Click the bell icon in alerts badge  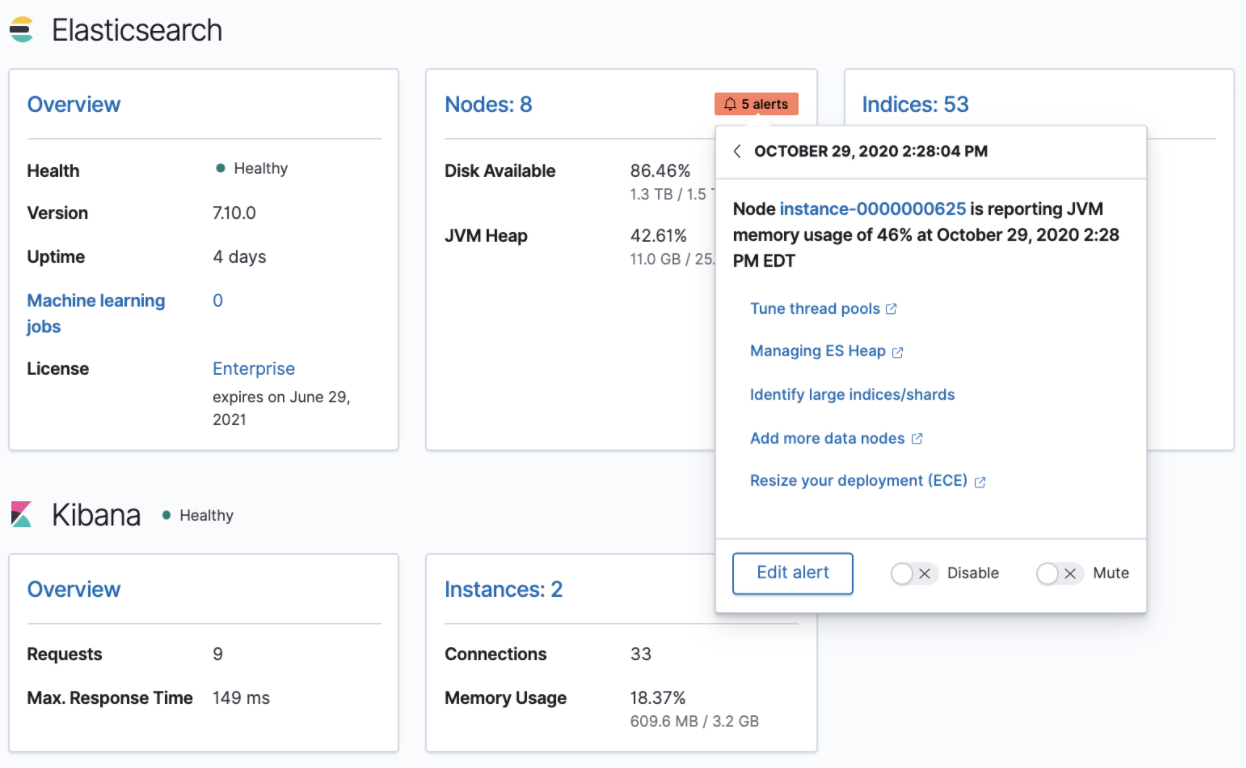point(730,104)
